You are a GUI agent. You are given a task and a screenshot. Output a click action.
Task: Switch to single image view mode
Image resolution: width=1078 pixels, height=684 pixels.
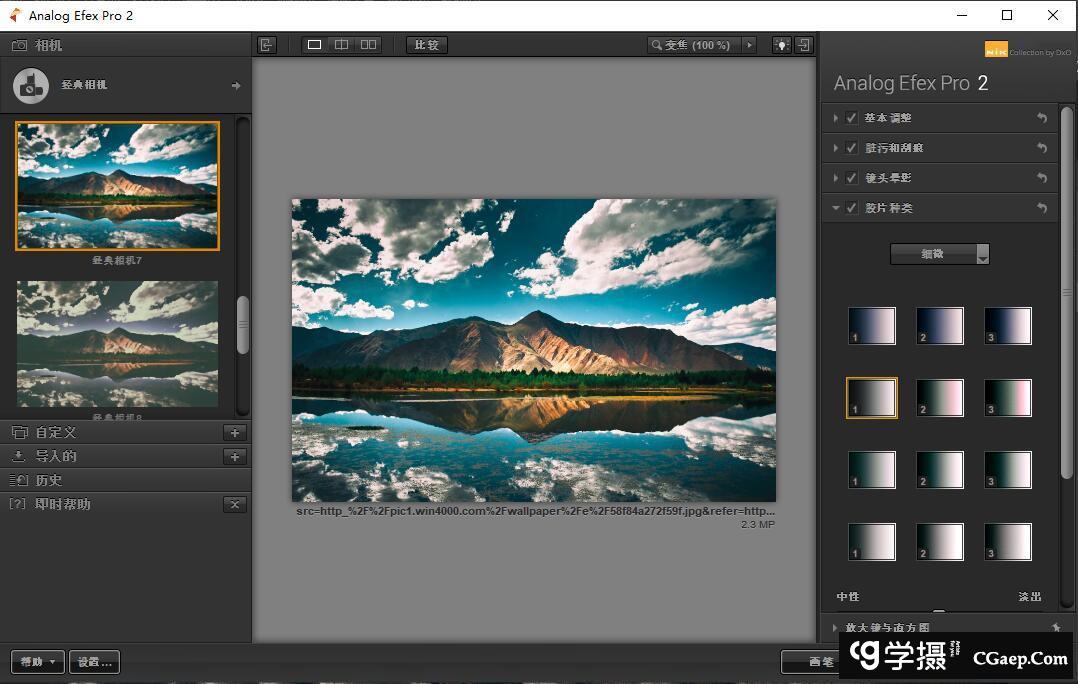(x=314, y=45)
